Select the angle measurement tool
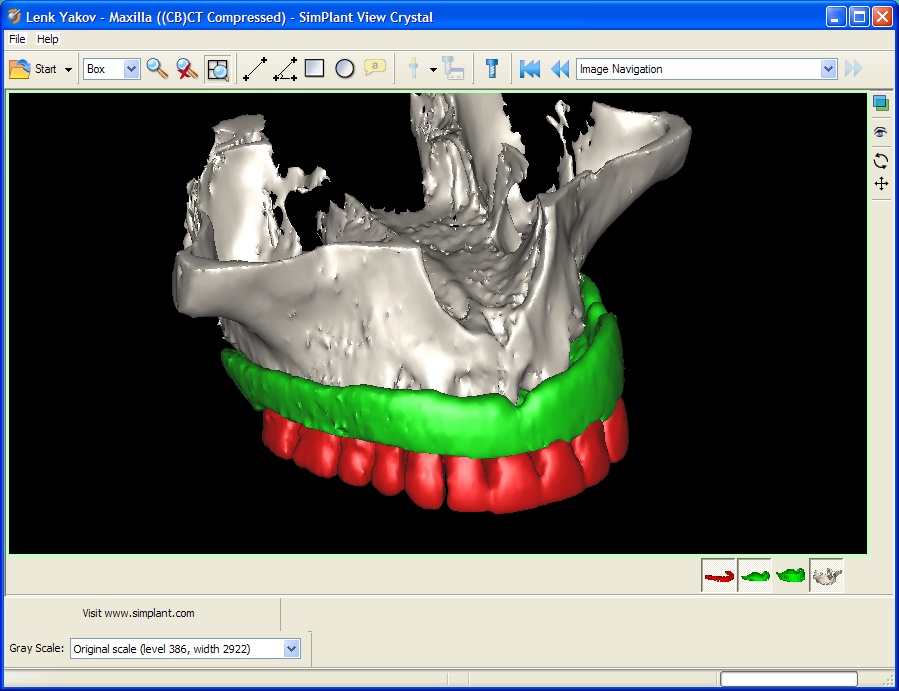This screenshot has width=899, height=691. [283, 68]
